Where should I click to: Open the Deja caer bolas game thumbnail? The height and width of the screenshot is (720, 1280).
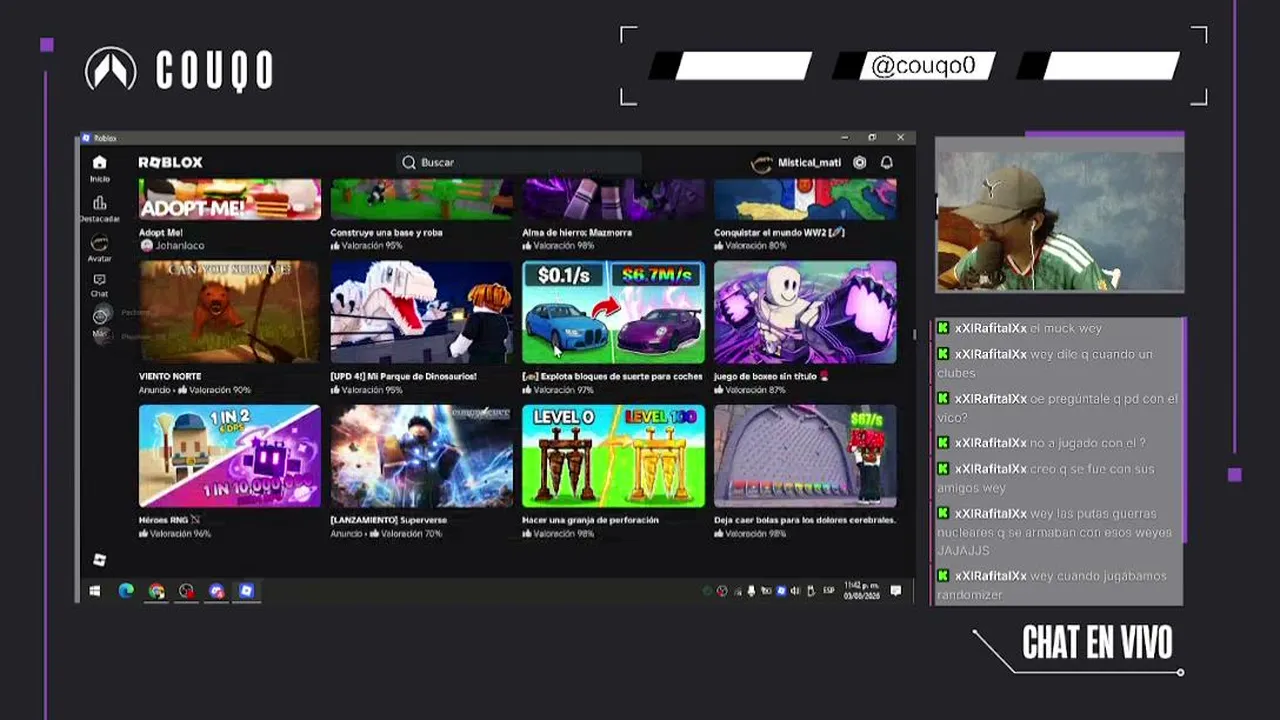click(x=805, y=456)
